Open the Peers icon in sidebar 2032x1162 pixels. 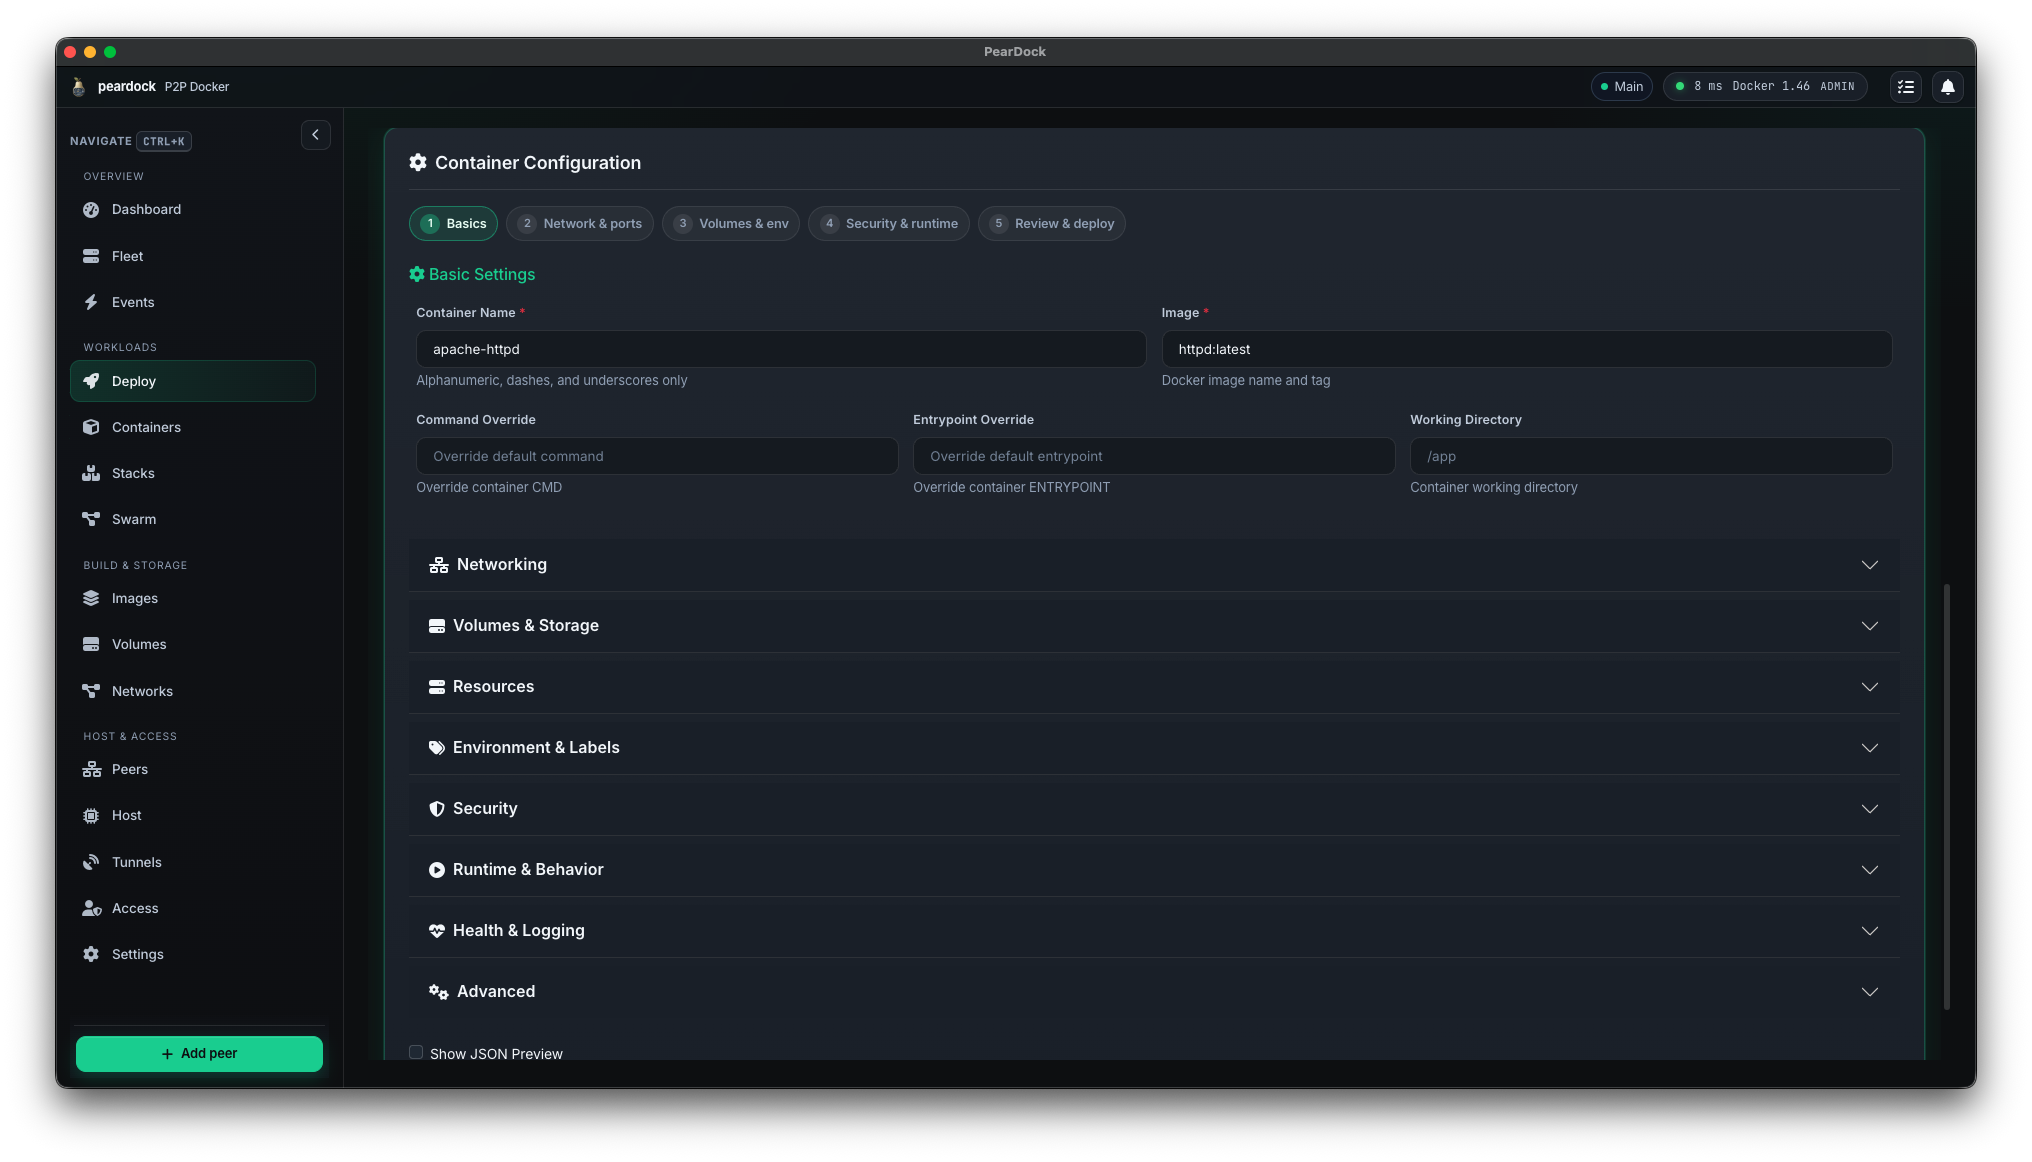tap(91, 769)
